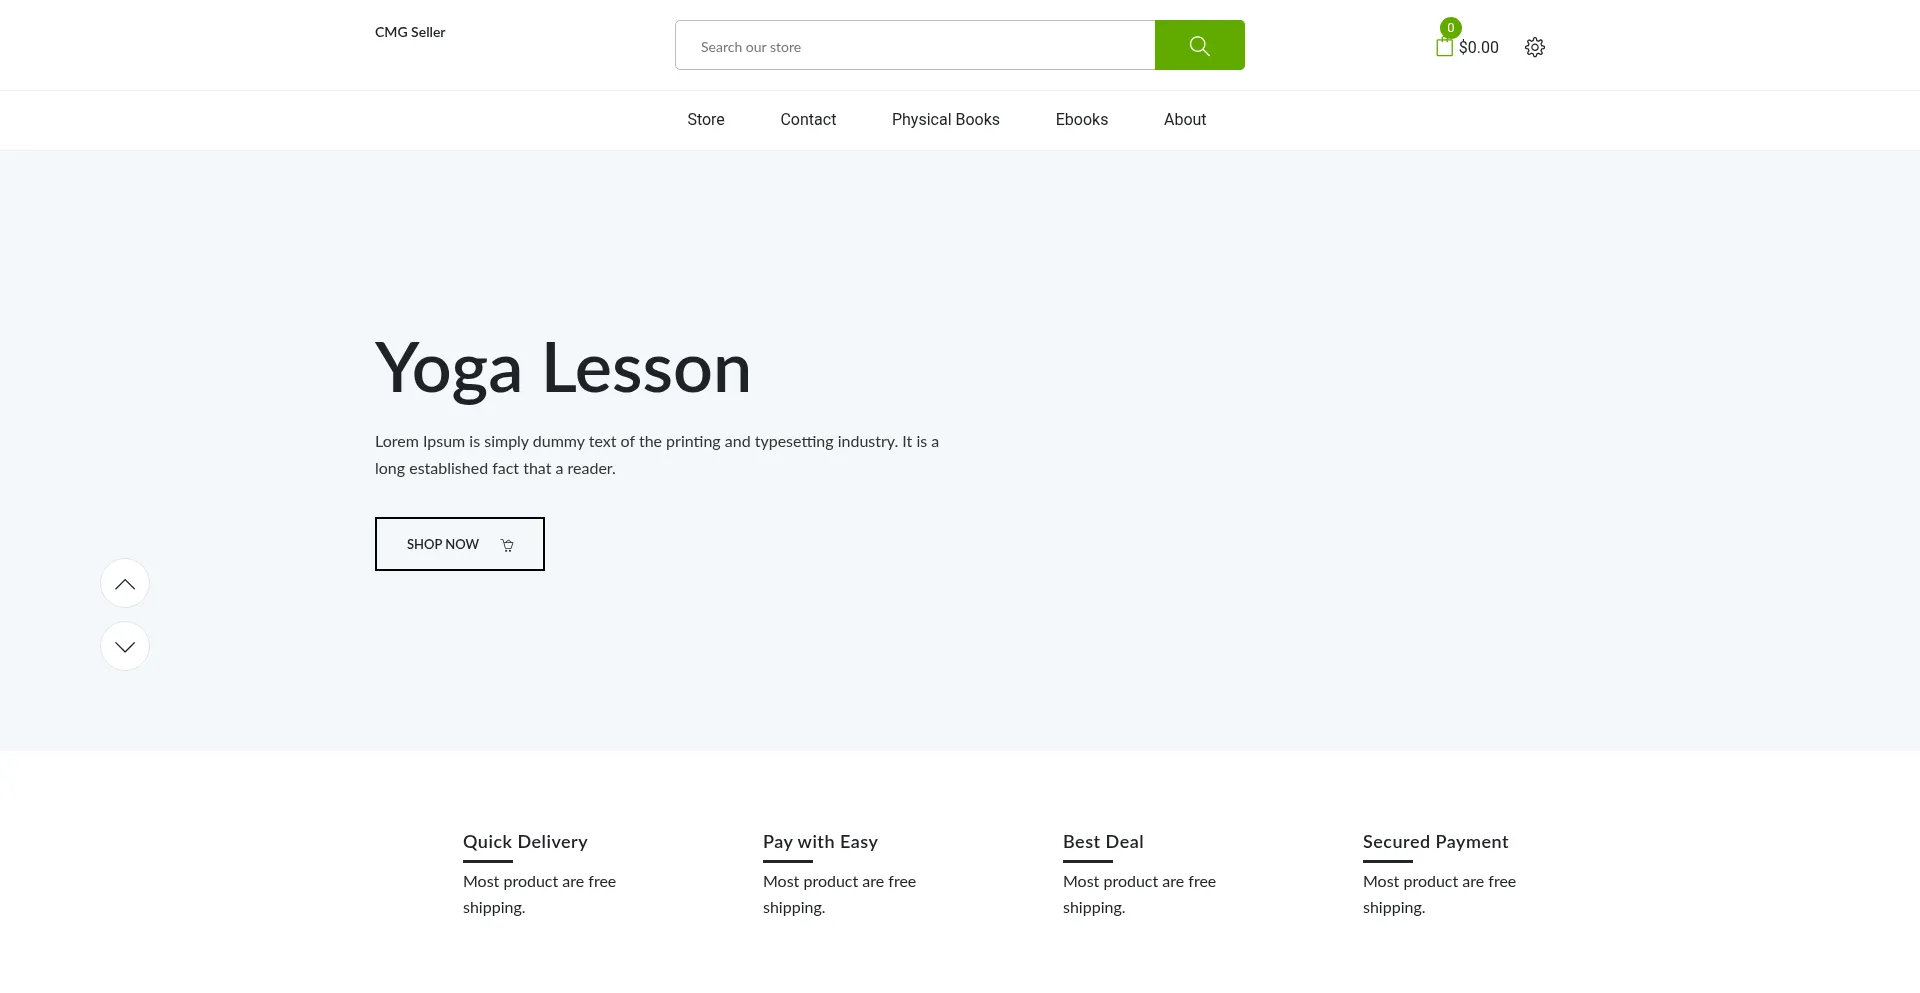Navigate to the Contact page

[x=808, y=120]
